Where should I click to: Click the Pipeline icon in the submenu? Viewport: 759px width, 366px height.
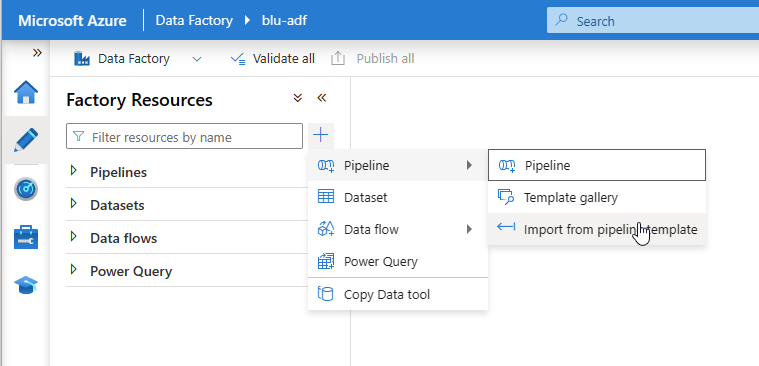[x=507, y=166]
